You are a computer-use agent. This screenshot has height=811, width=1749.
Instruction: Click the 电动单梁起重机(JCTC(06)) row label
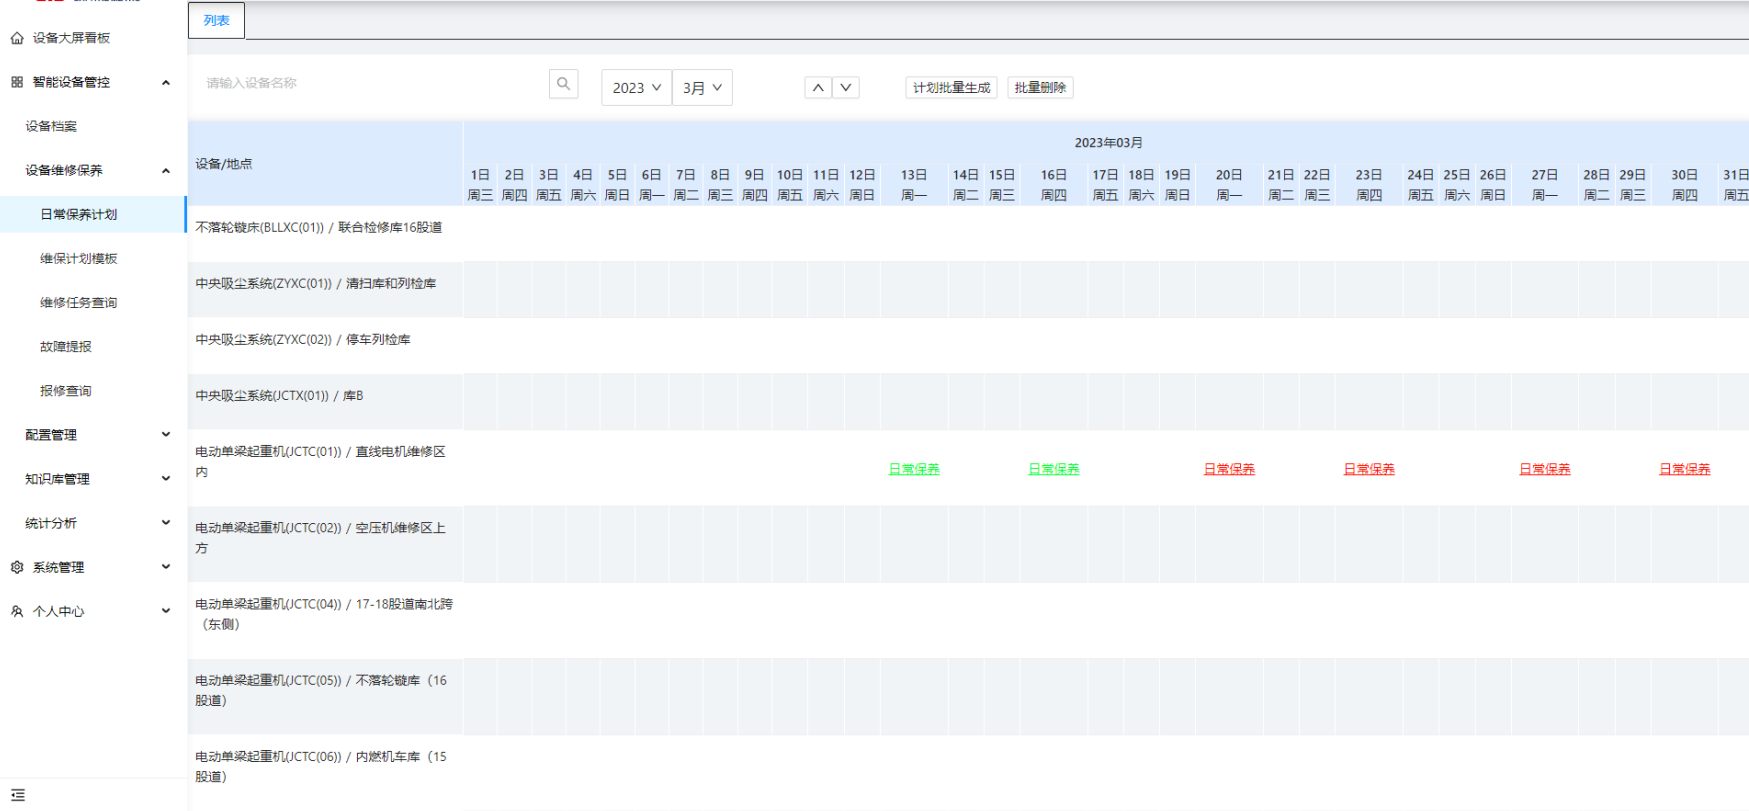[x=321, y=766]
